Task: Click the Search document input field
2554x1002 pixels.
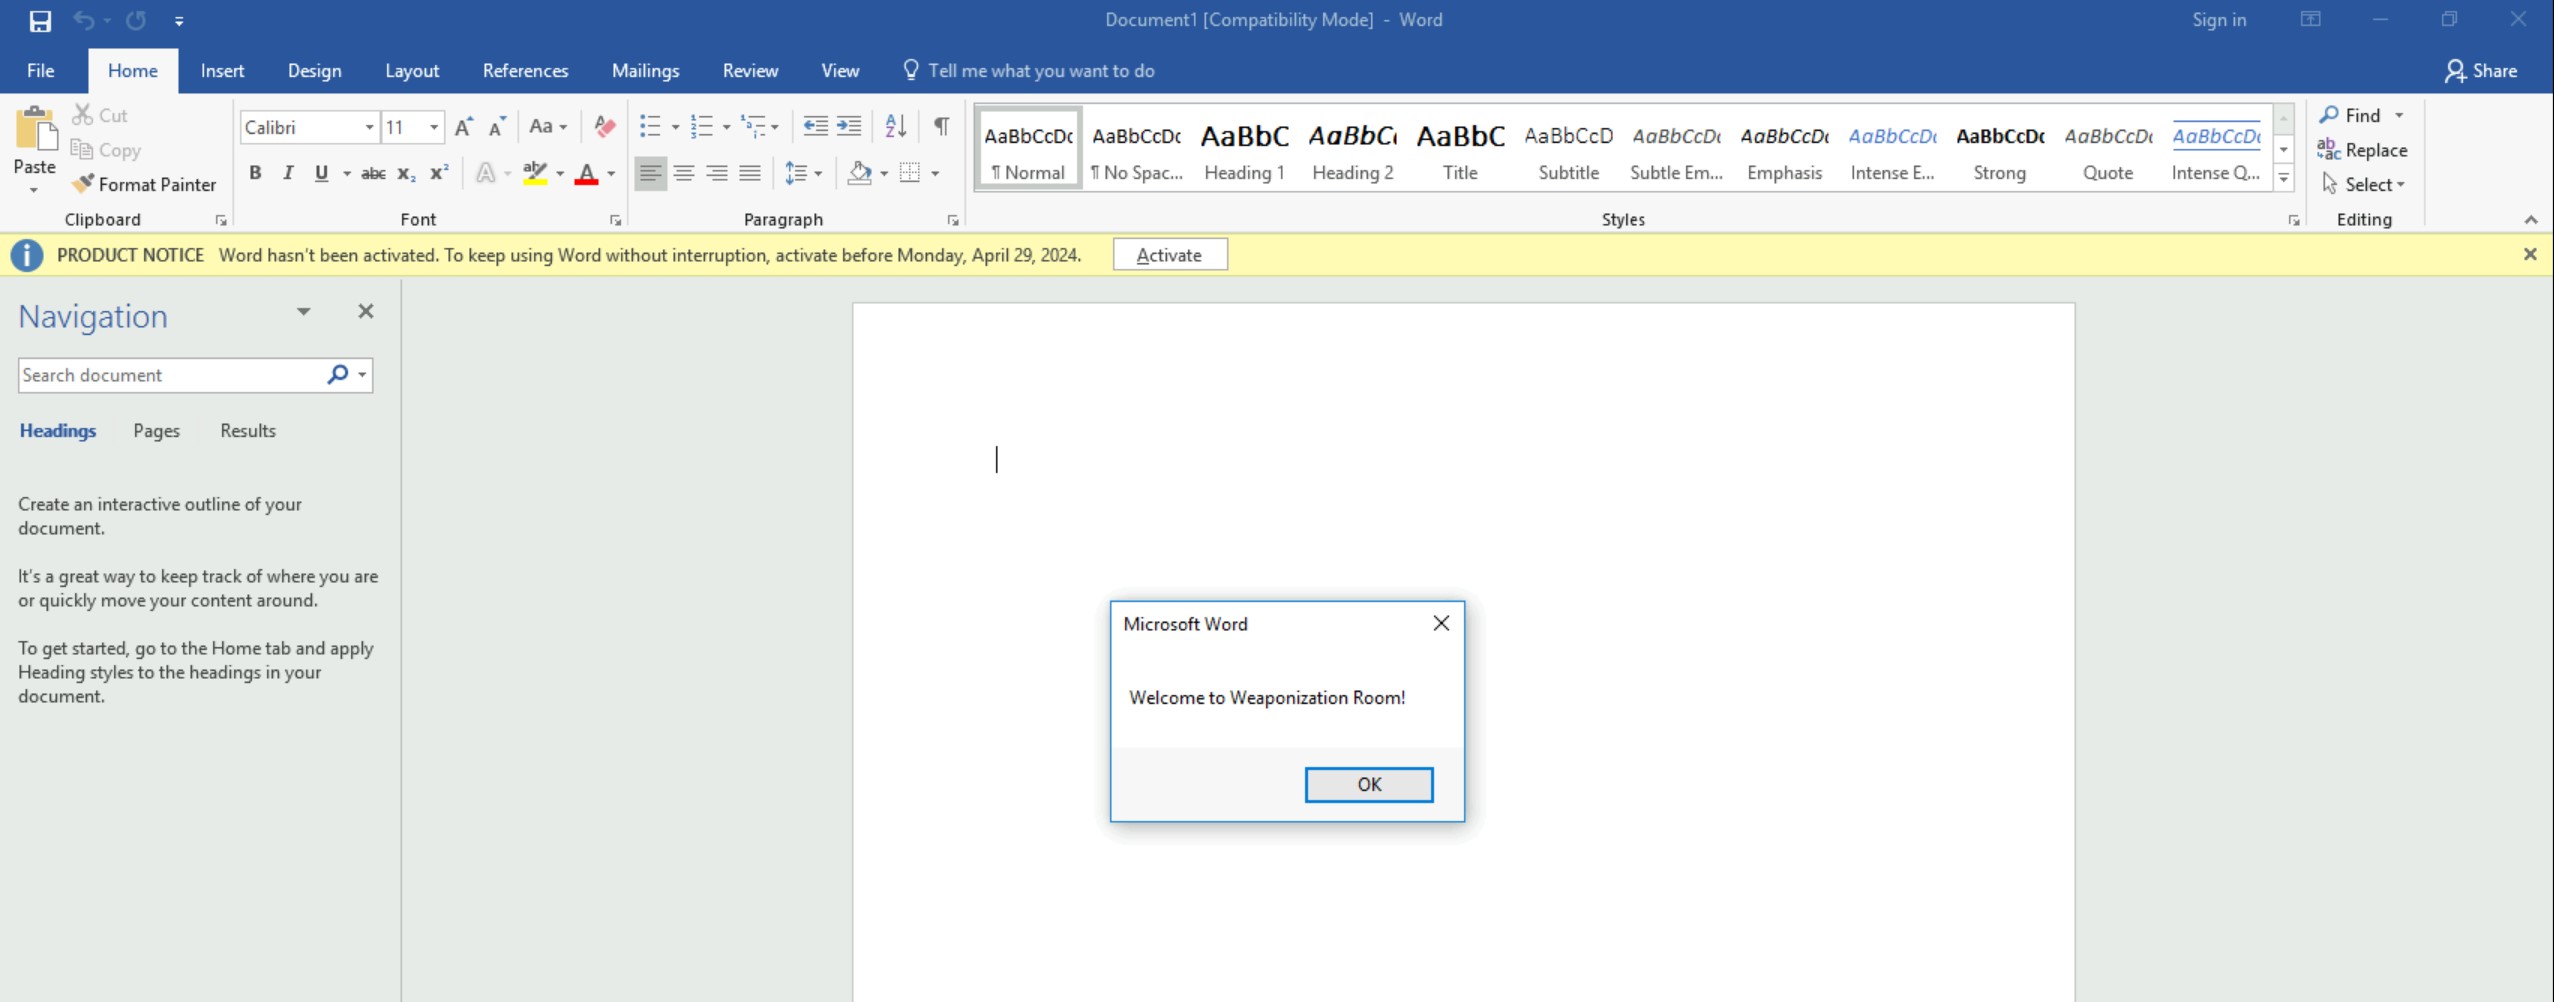Action: [170, 375]
